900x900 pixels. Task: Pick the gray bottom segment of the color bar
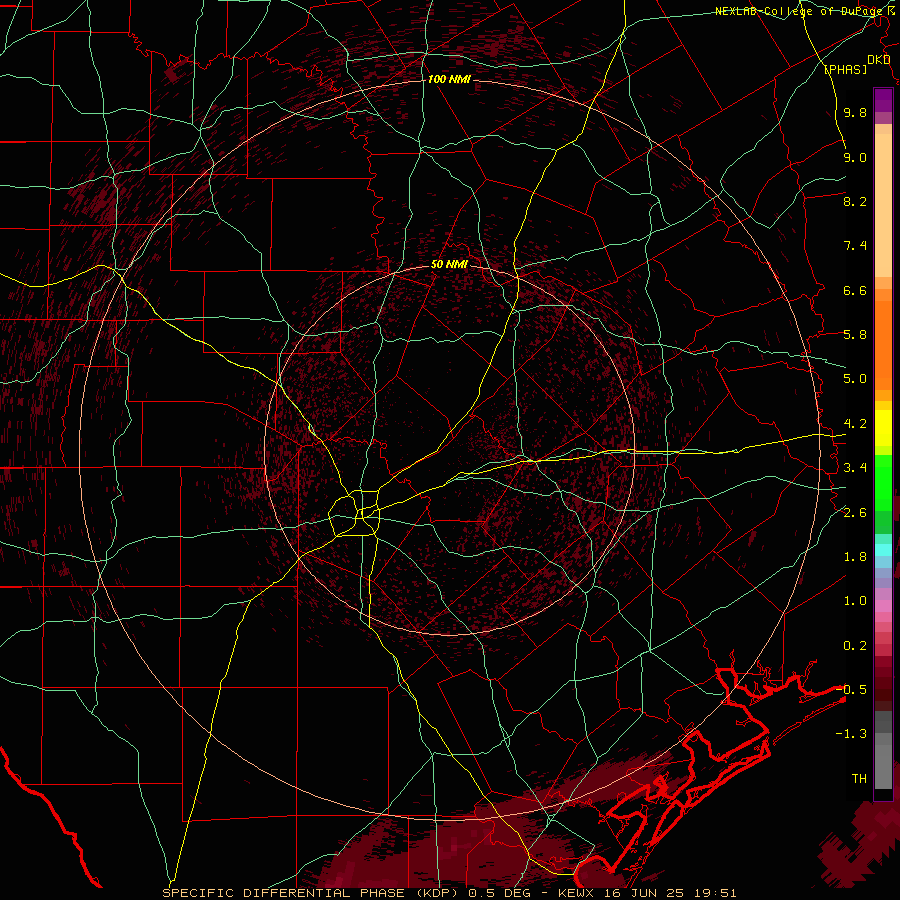click(x=883, y=769)
